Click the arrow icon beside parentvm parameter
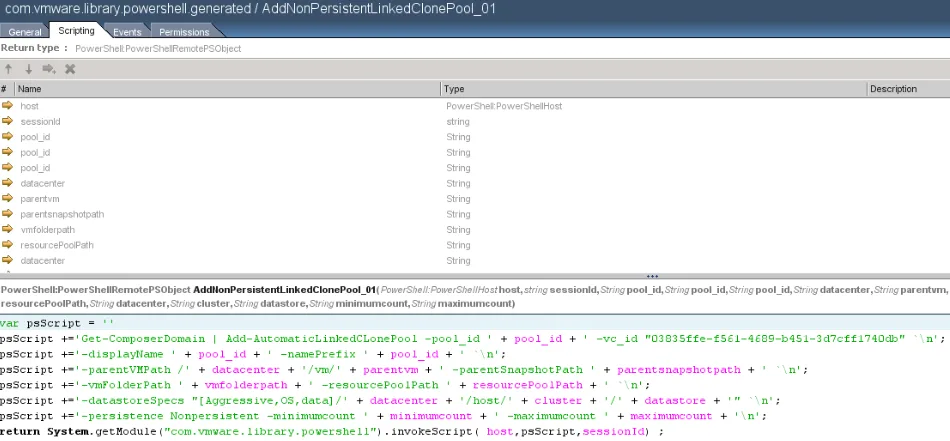 (7, 198)
